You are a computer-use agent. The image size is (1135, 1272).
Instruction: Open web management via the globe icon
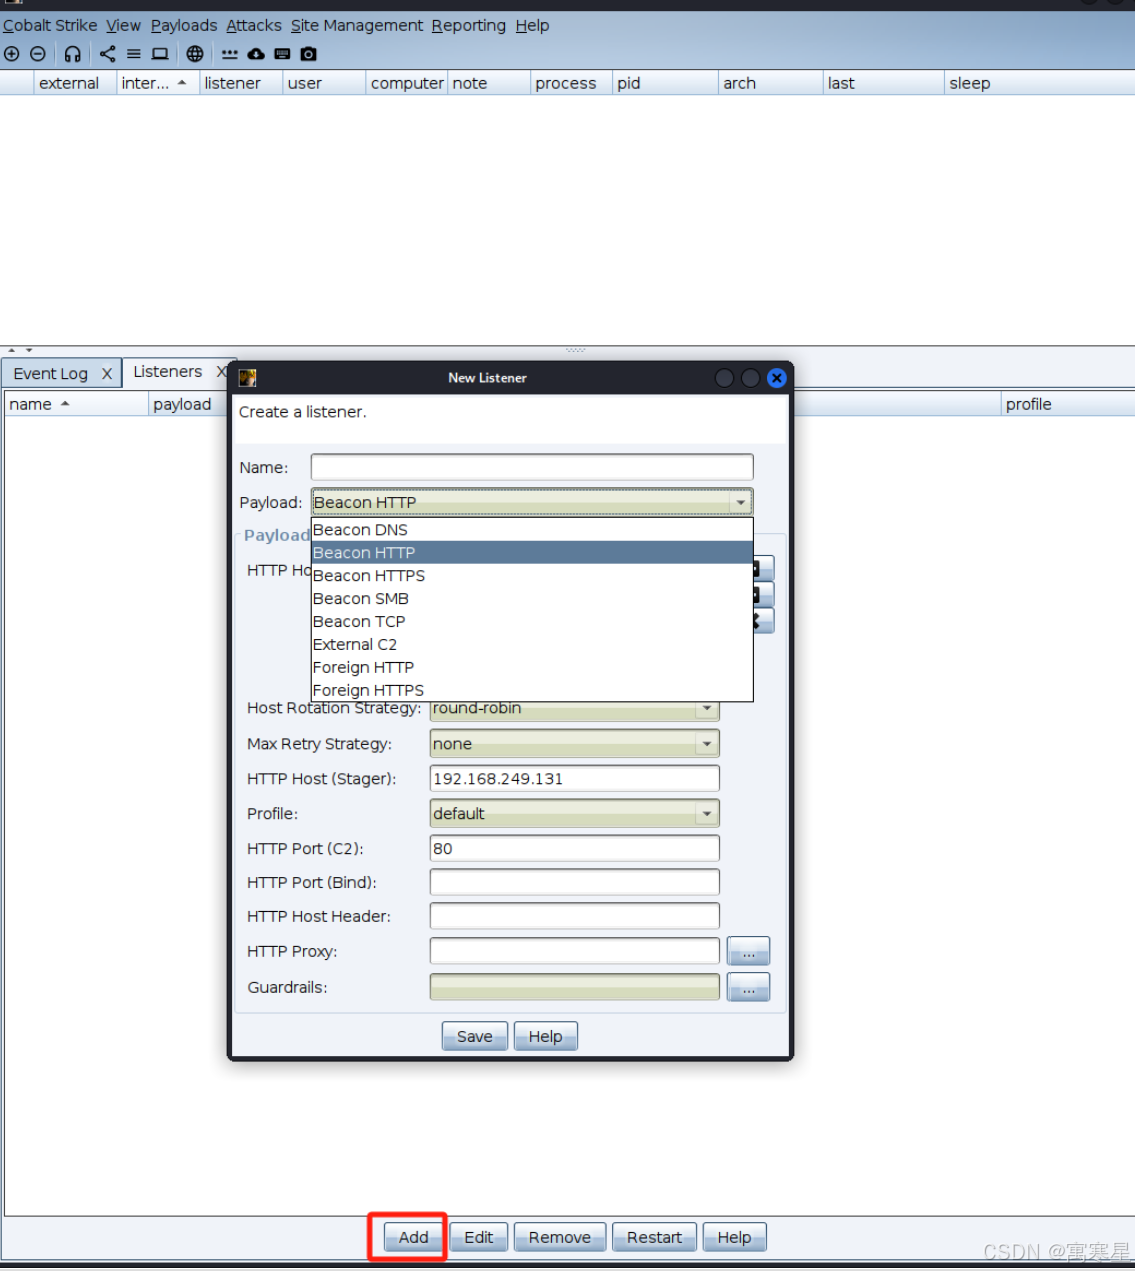tap(195, 54)
